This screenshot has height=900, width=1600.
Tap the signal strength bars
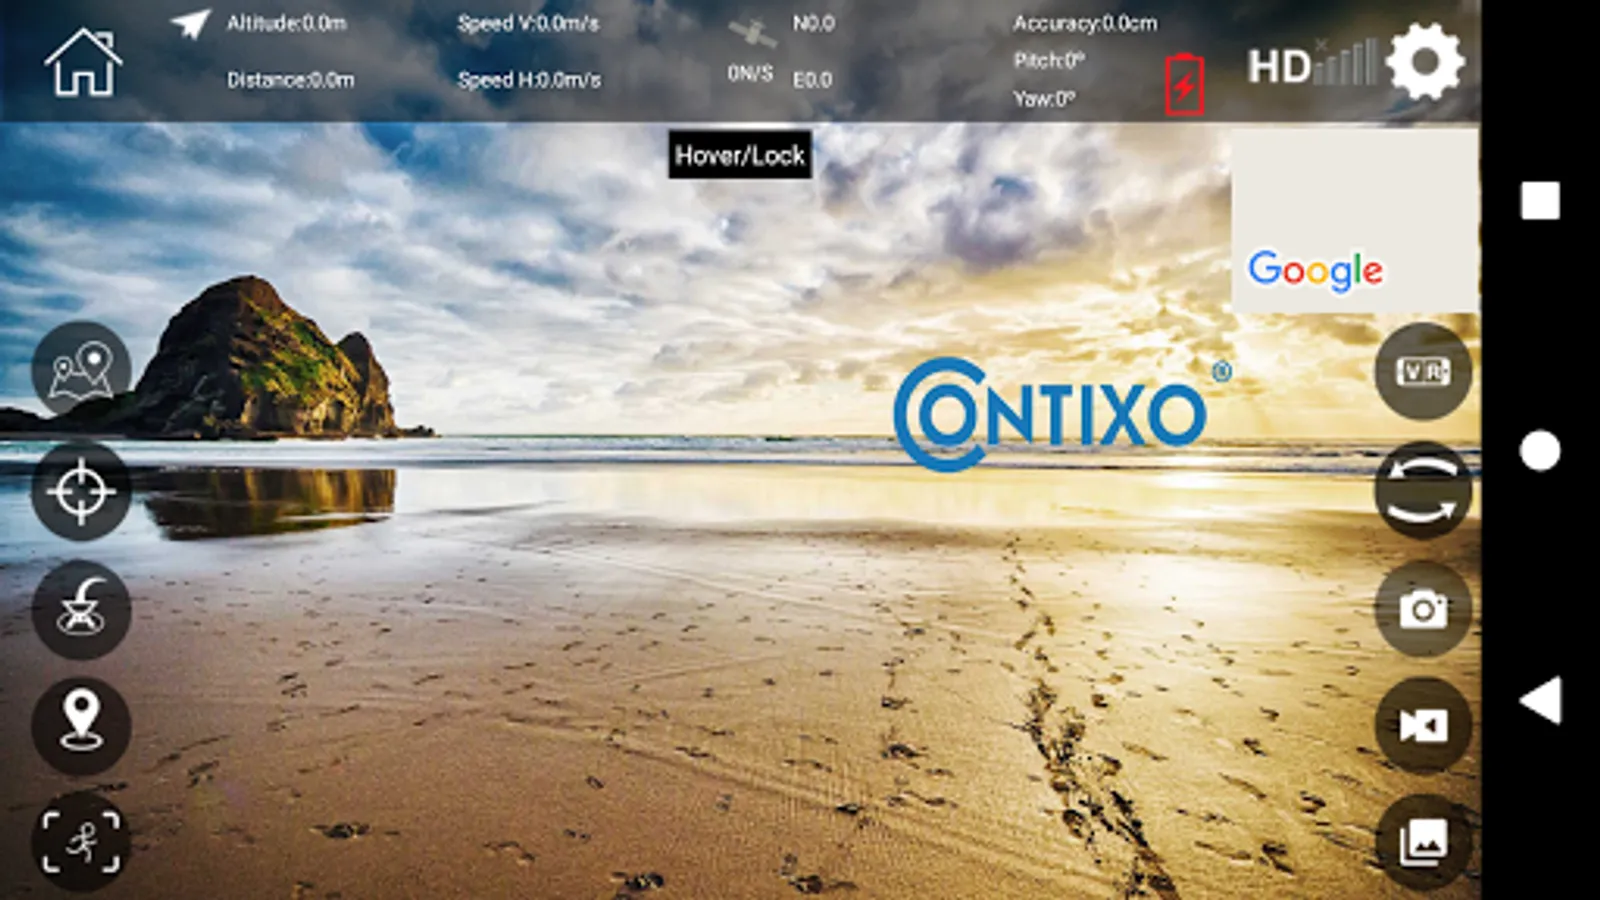1347,62
